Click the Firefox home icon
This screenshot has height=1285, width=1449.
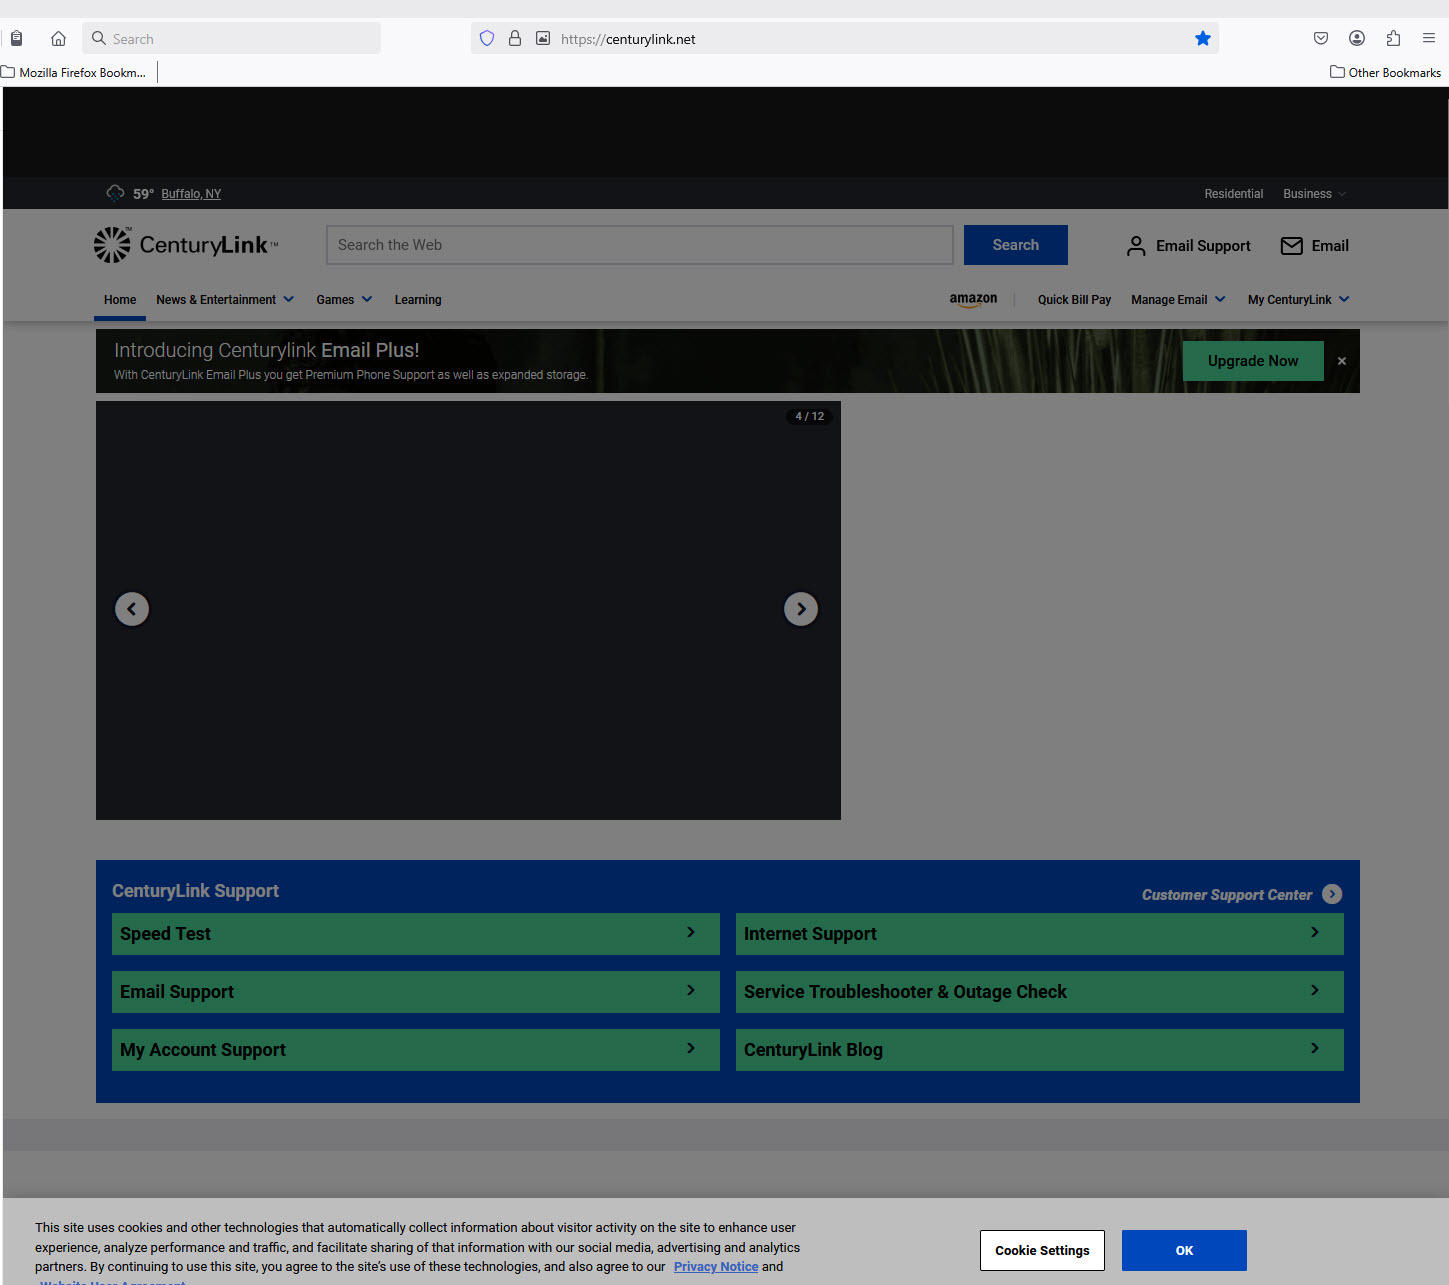click(58, 39)
